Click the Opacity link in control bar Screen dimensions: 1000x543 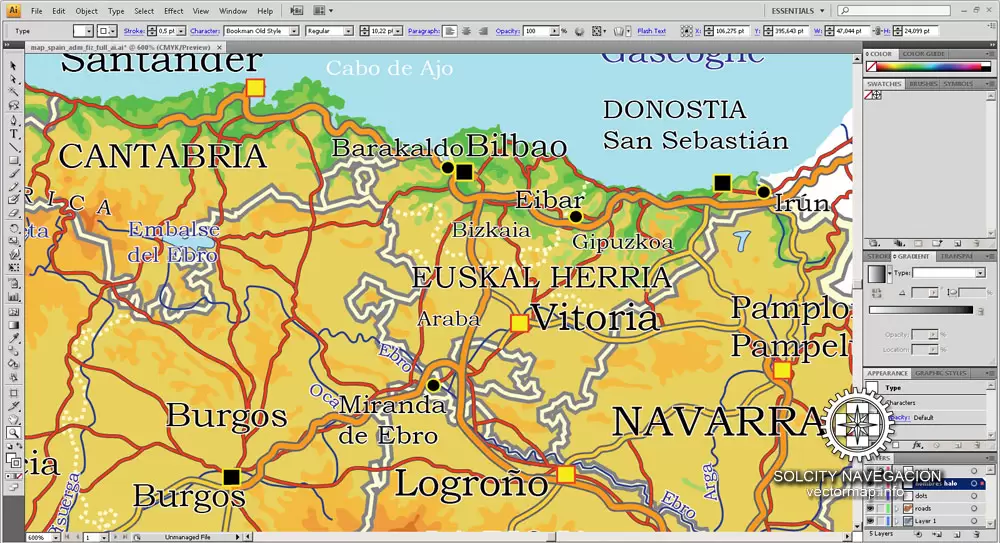(508, 31)
